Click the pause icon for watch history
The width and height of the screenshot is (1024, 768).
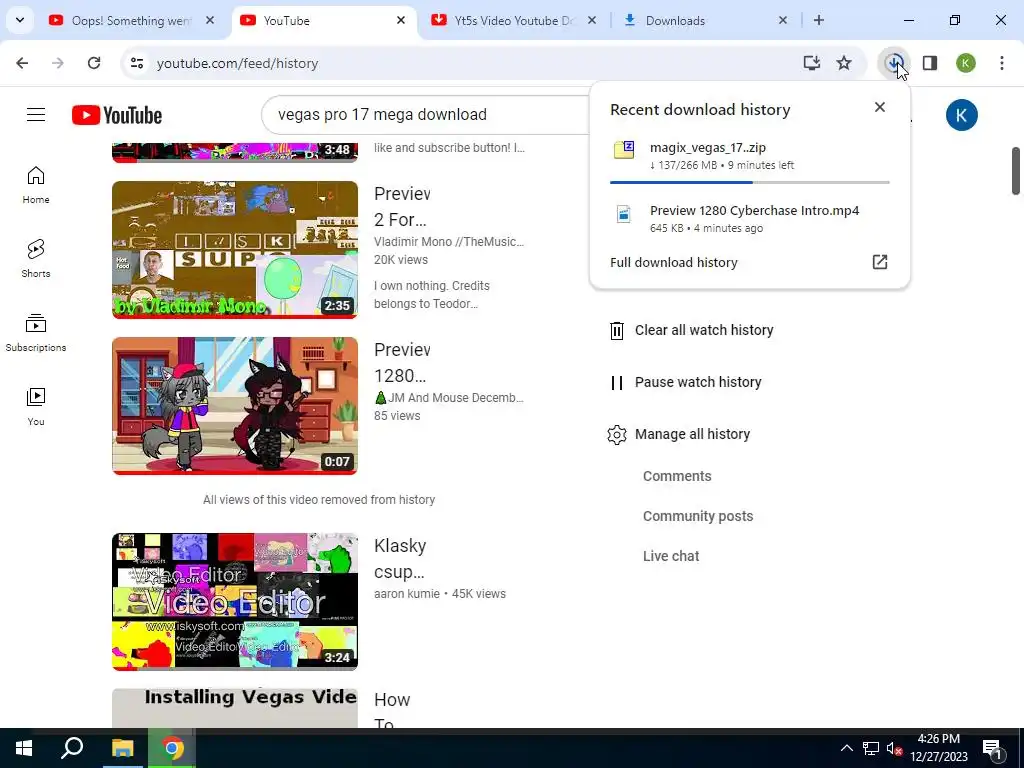click(616, 383)
